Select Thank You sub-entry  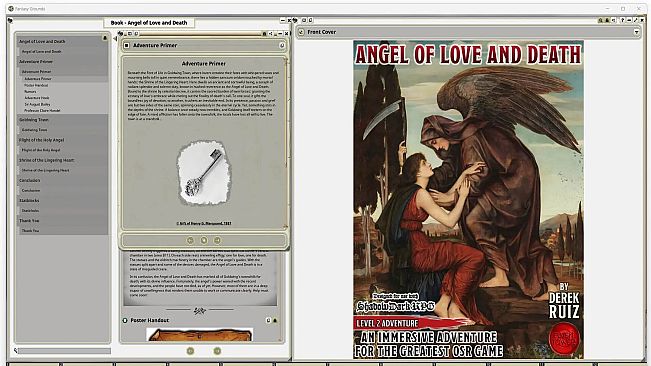click(x=30, y=230)
